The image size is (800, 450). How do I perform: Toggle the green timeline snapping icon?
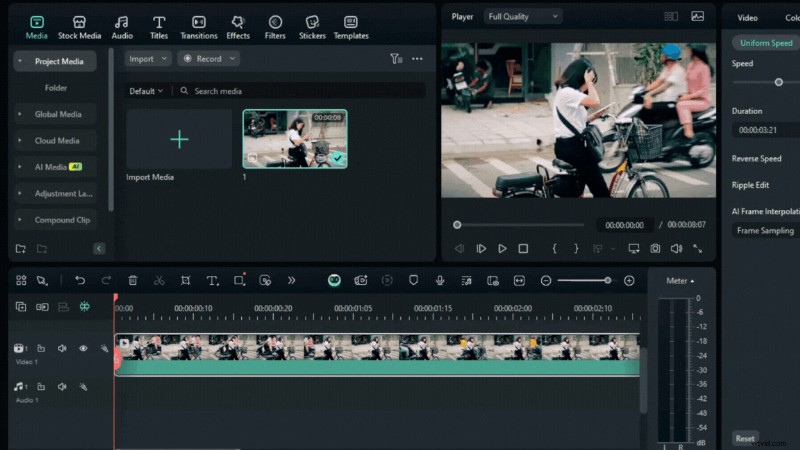84,307
